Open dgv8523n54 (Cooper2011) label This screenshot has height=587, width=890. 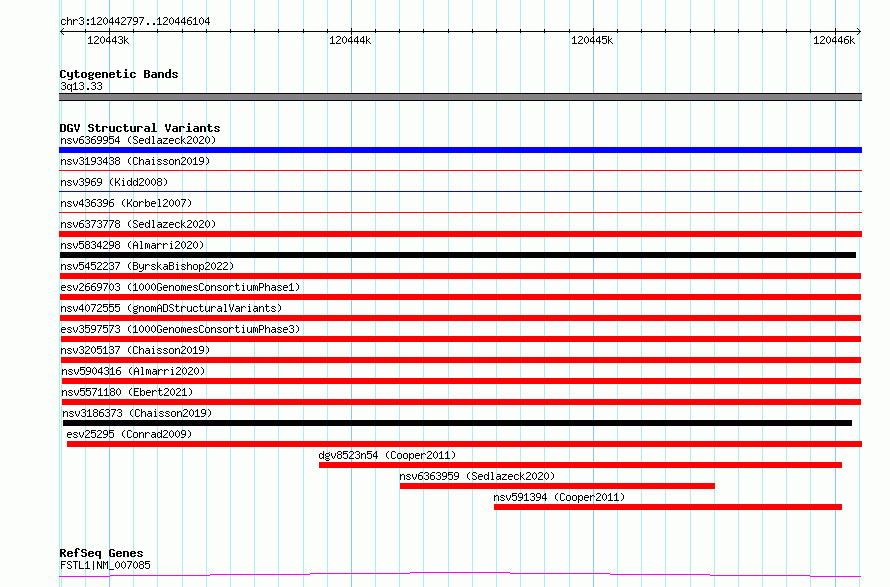click(x=387, y=455)
